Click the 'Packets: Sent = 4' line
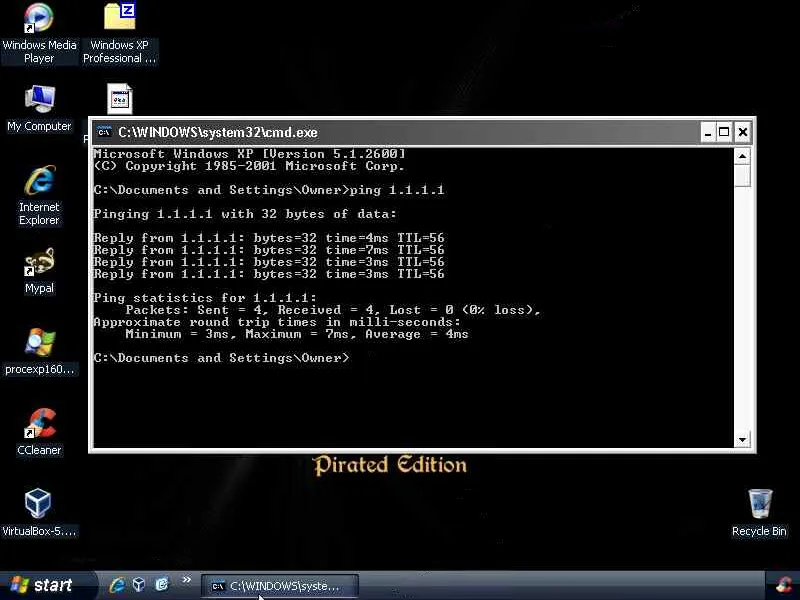Image resolution: width=800 pixels, height=600 pixels. click(333, 310)
